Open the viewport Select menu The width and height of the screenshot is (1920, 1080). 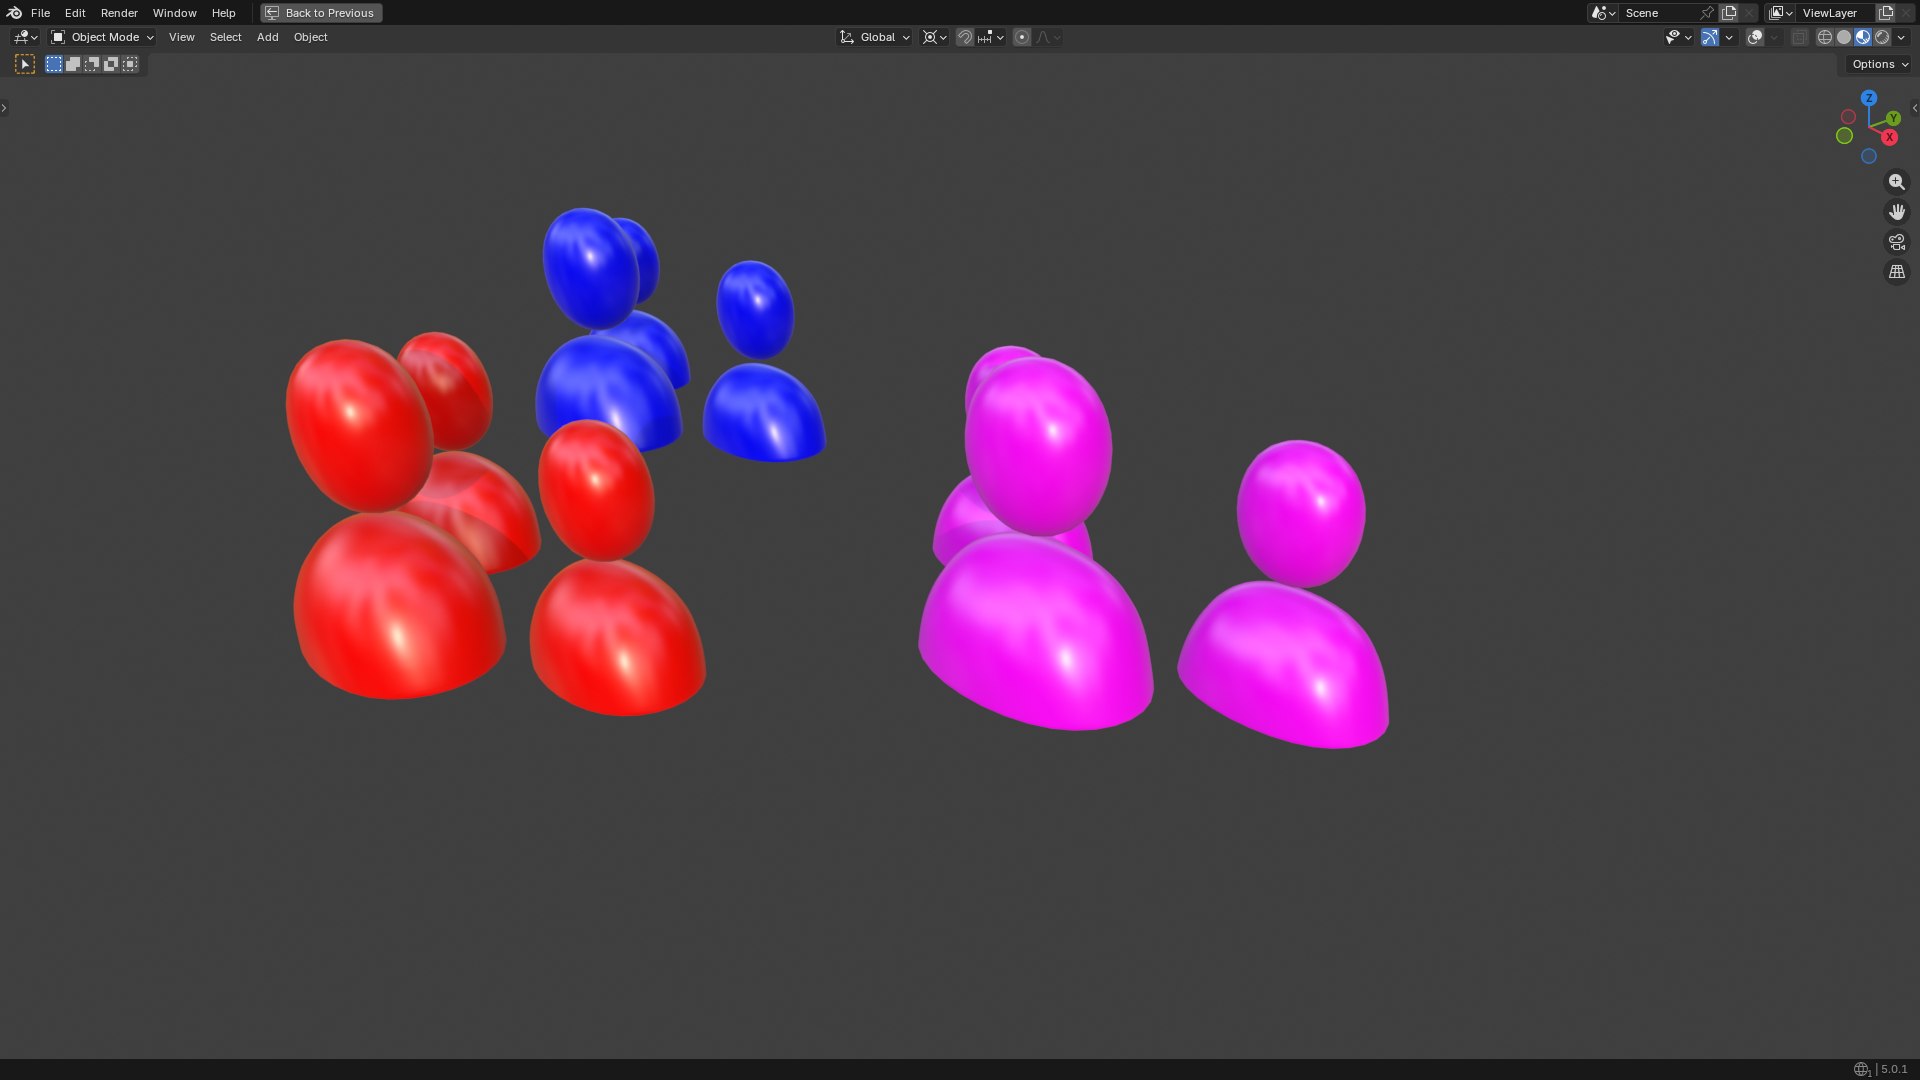pos(225,37)
